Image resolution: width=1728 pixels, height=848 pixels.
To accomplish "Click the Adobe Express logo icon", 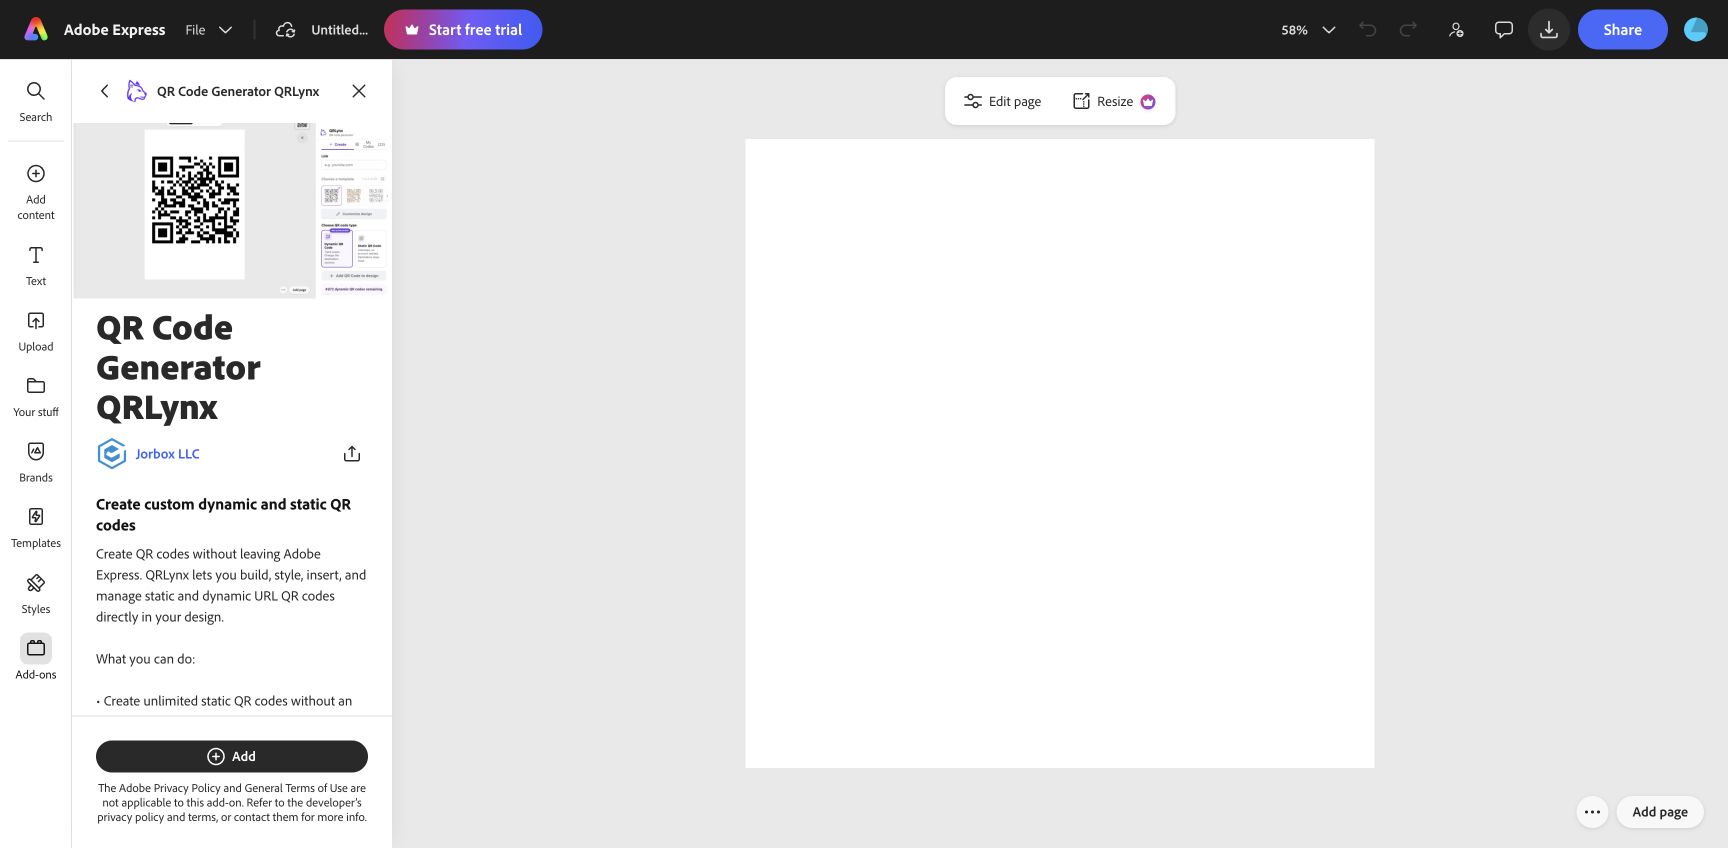I will click(36, 30).
